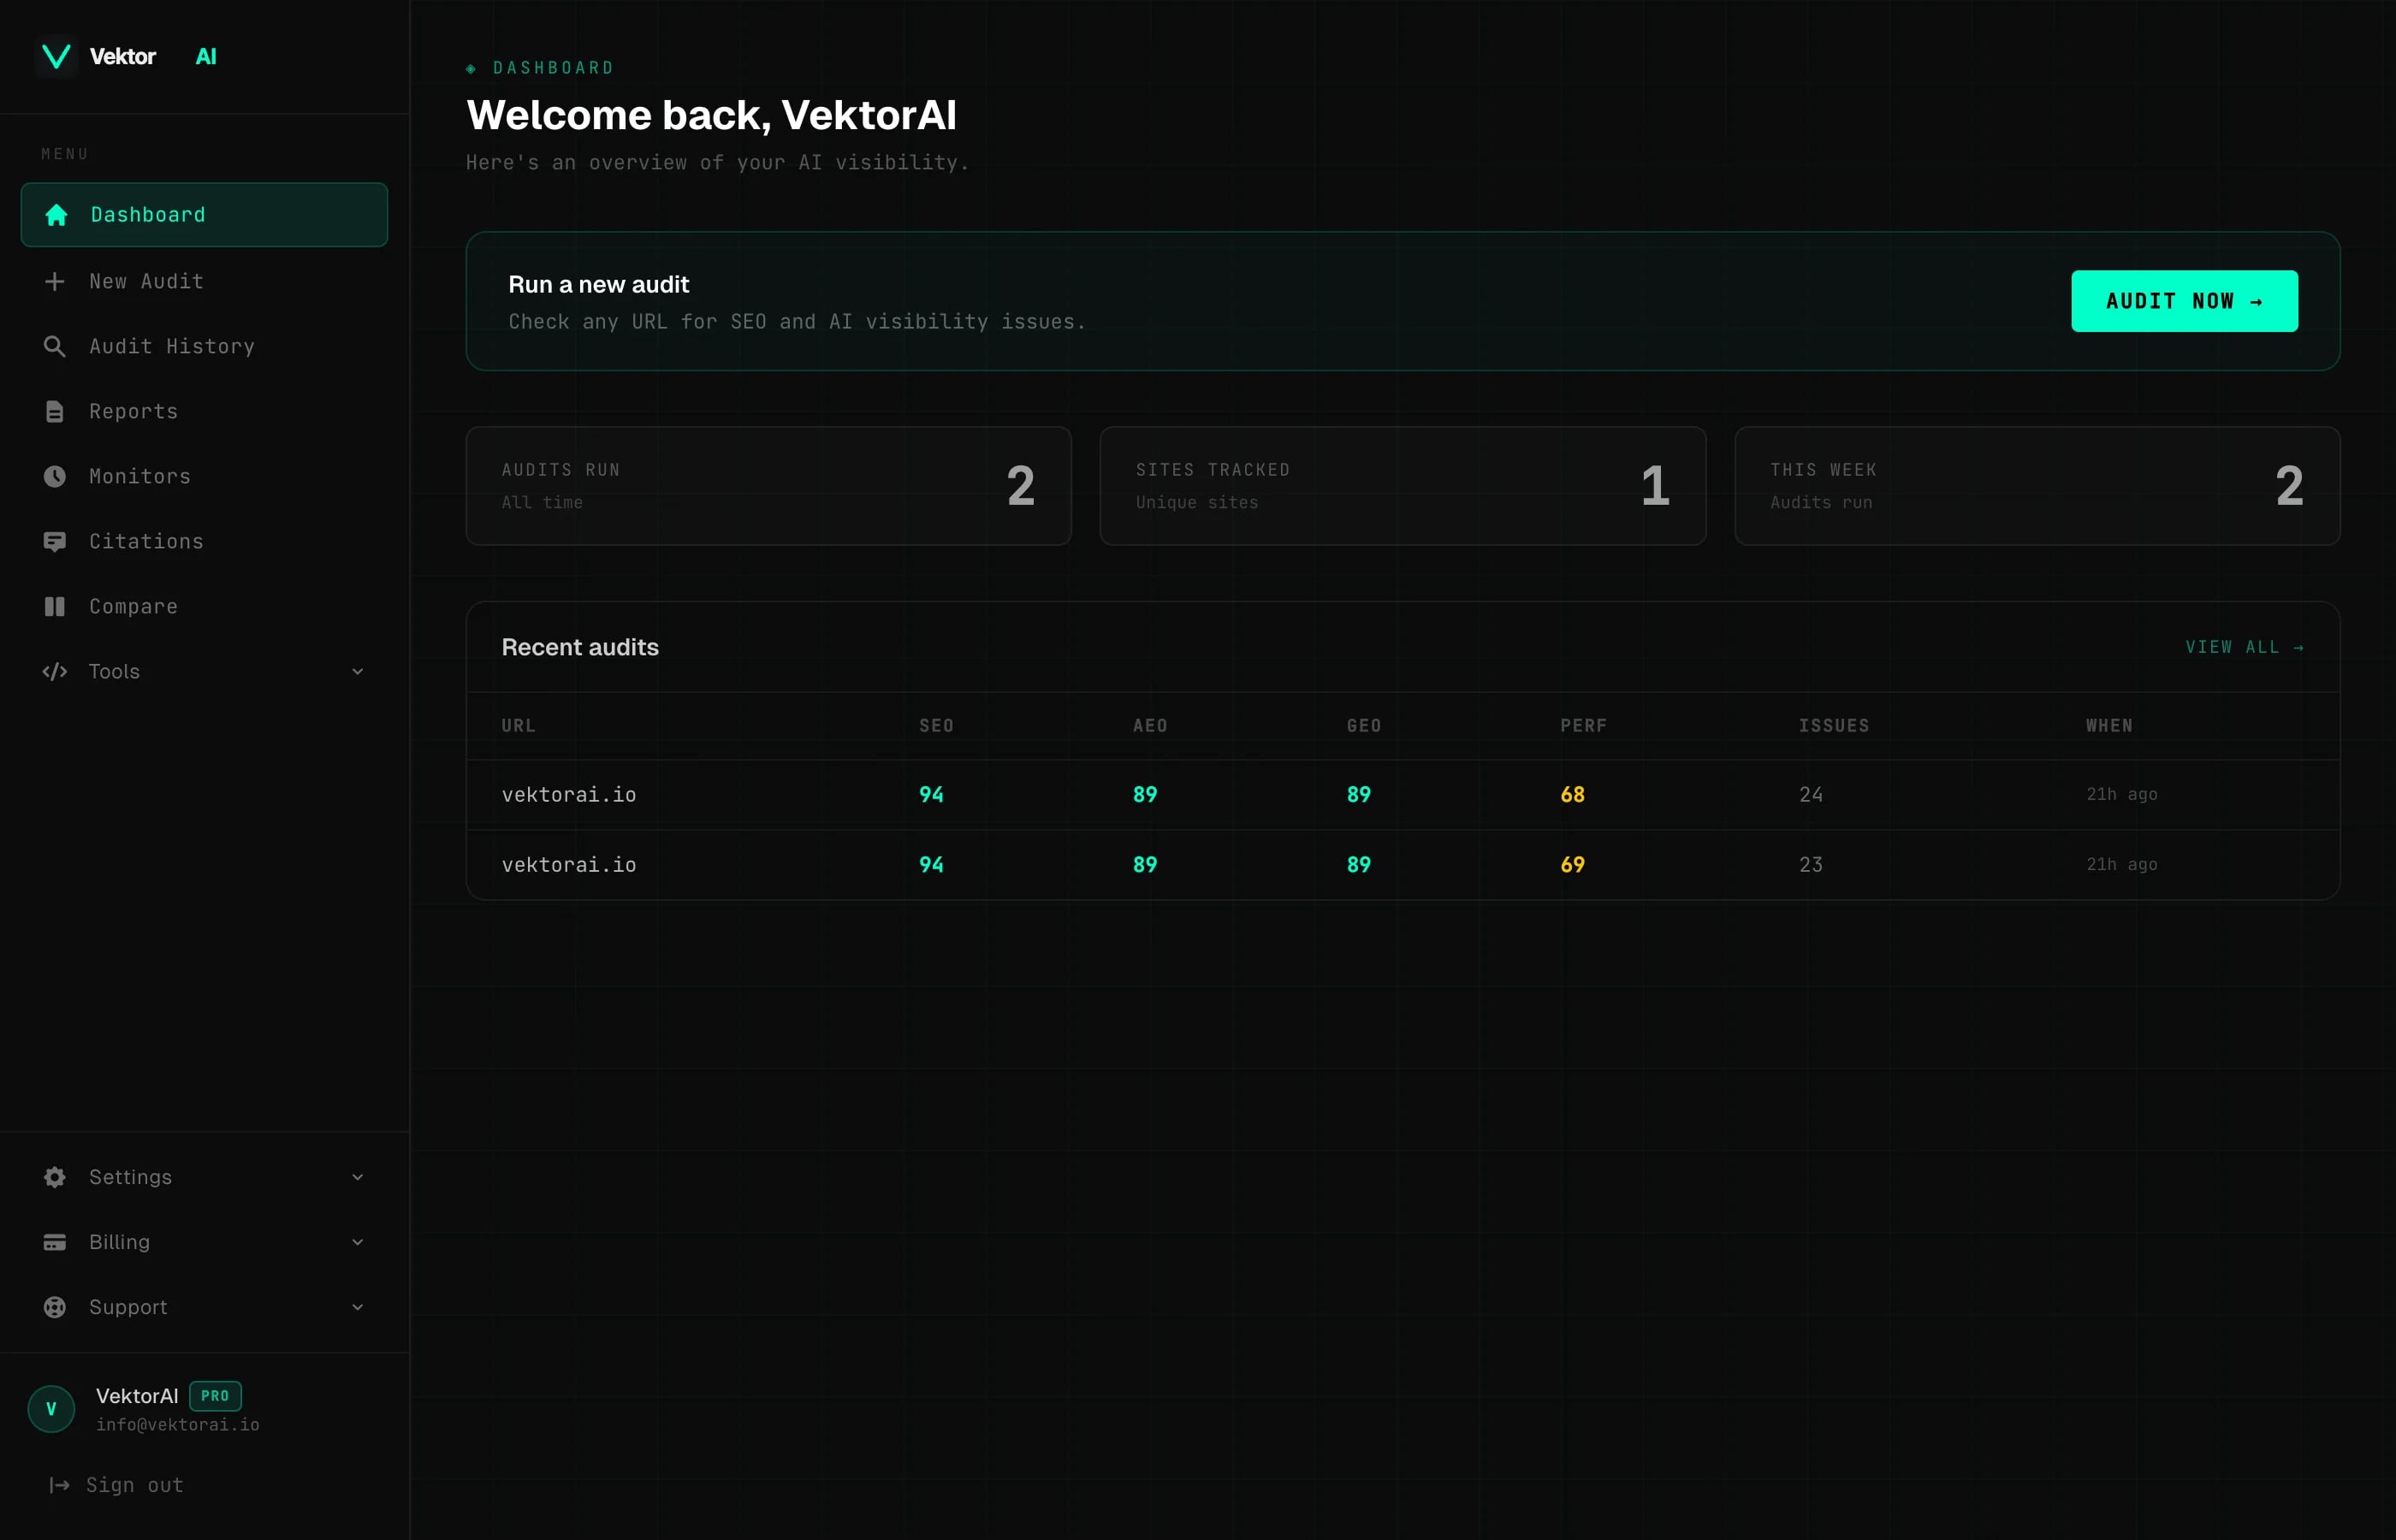
Task: Follow the VIEW ALL link
Action: 2244,647
